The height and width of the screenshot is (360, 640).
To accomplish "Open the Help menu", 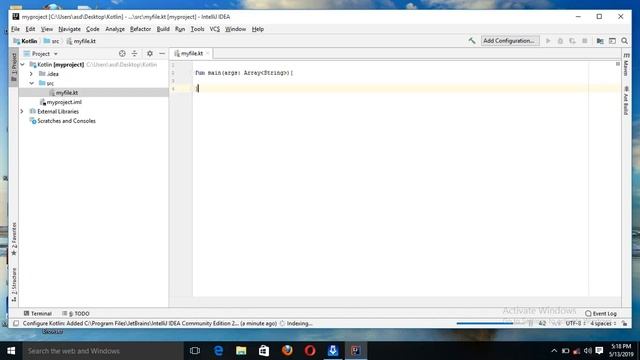I will coord(258,29).
